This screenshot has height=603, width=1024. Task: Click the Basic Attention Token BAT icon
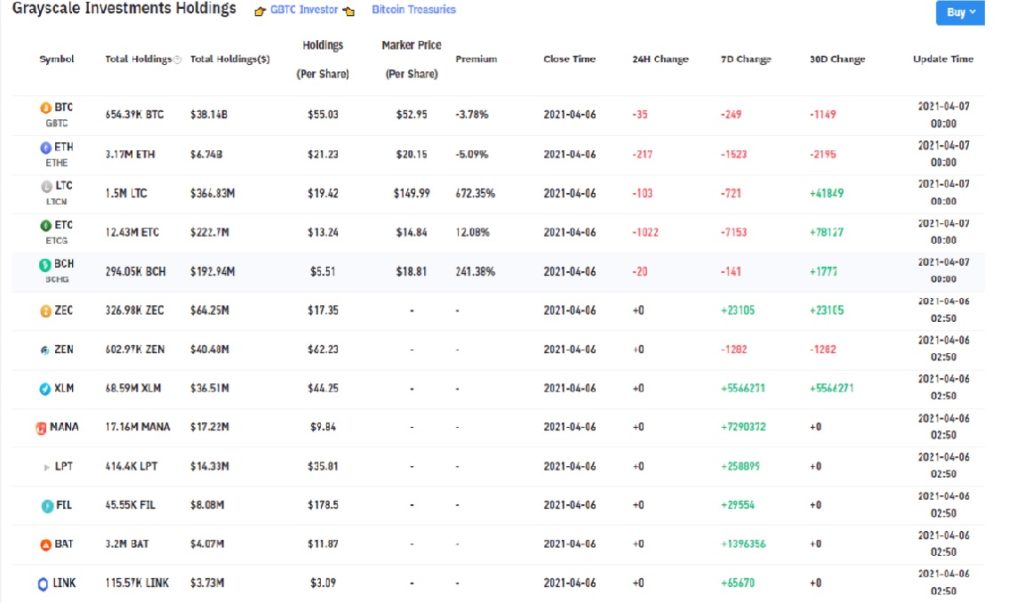(x=44, y=545)
